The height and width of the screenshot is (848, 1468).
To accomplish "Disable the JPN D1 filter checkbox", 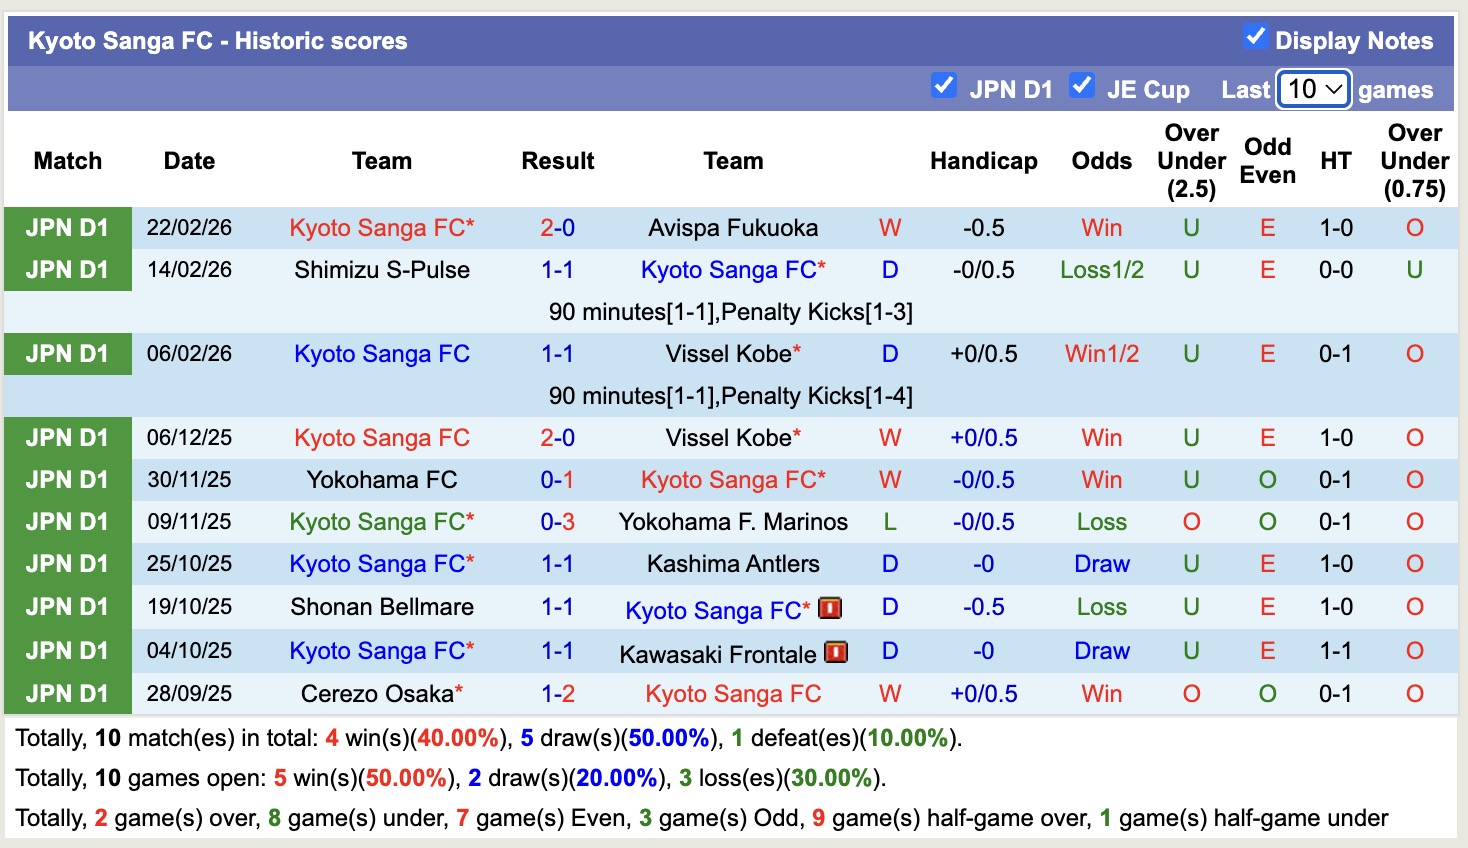I will pyautogui.click(x=943, y=85).
